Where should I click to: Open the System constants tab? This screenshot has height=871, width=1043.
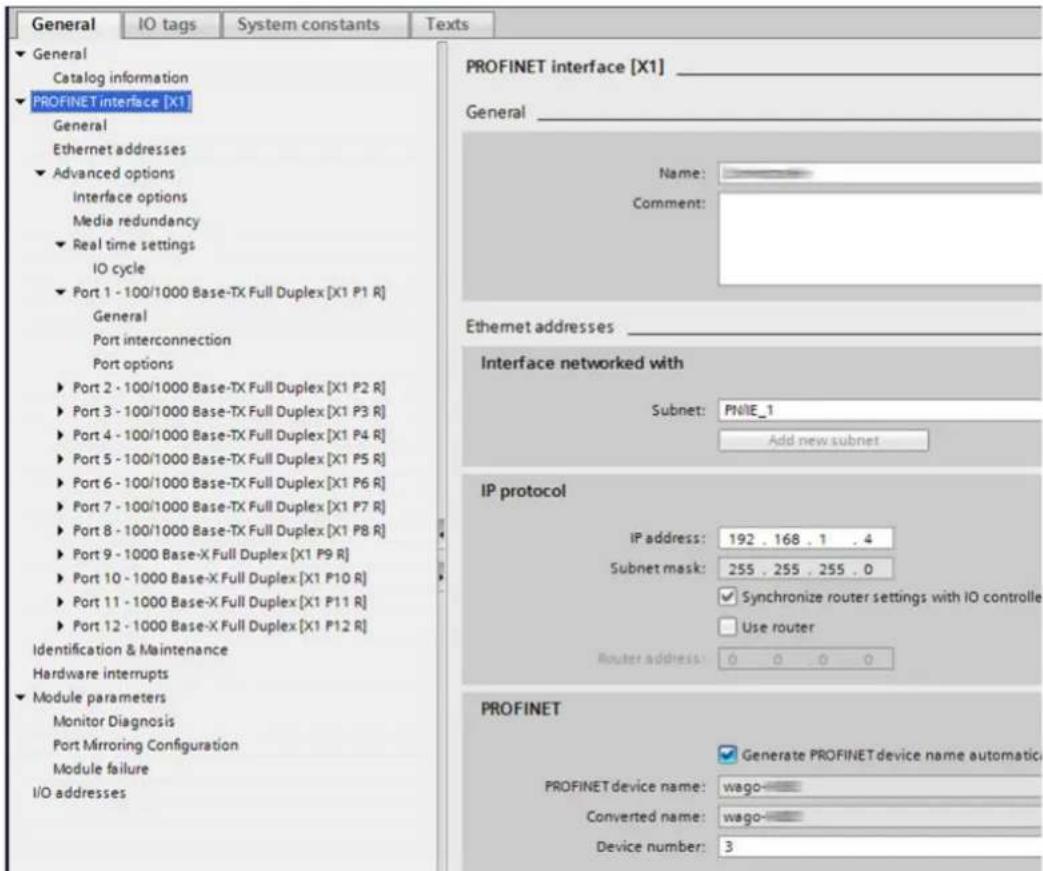coord(309,25)
